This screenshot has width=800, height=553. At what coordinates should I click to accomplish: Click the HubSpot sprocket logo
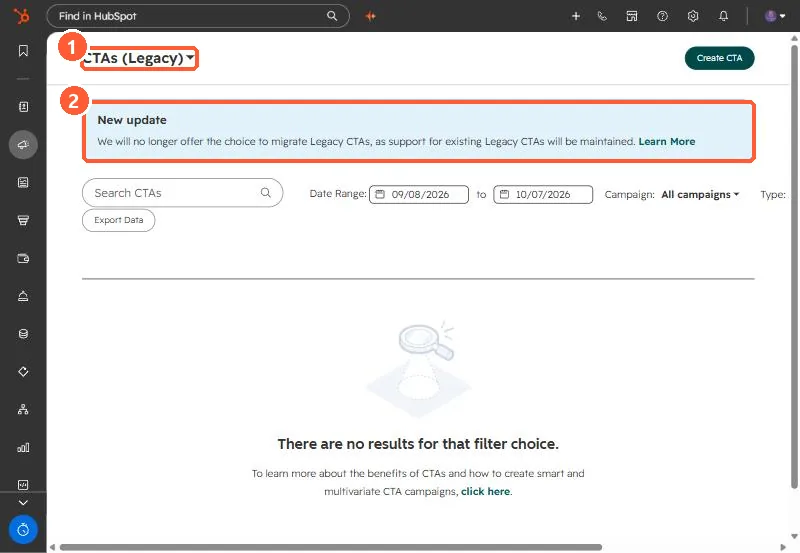pos(22,16)
